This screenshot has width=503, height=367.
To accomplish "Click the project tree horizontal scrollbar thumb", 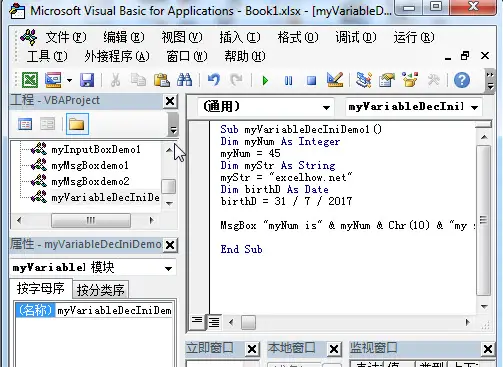I will pos(91,220).
